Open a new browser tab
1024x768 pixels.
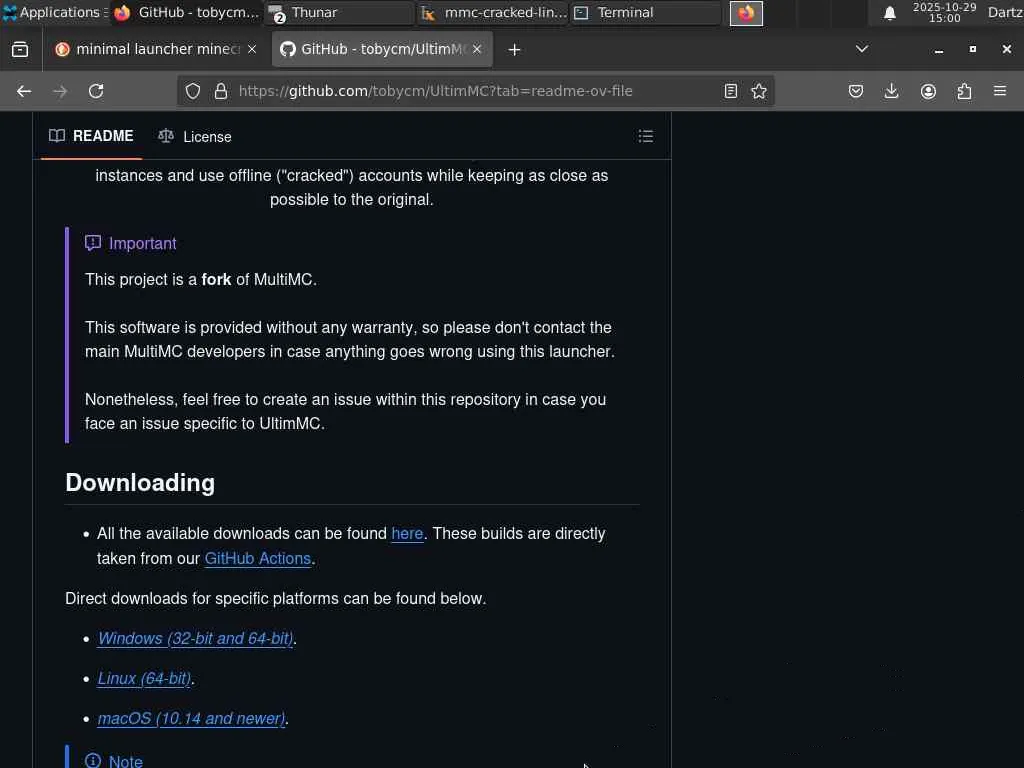tap(514, 50)
